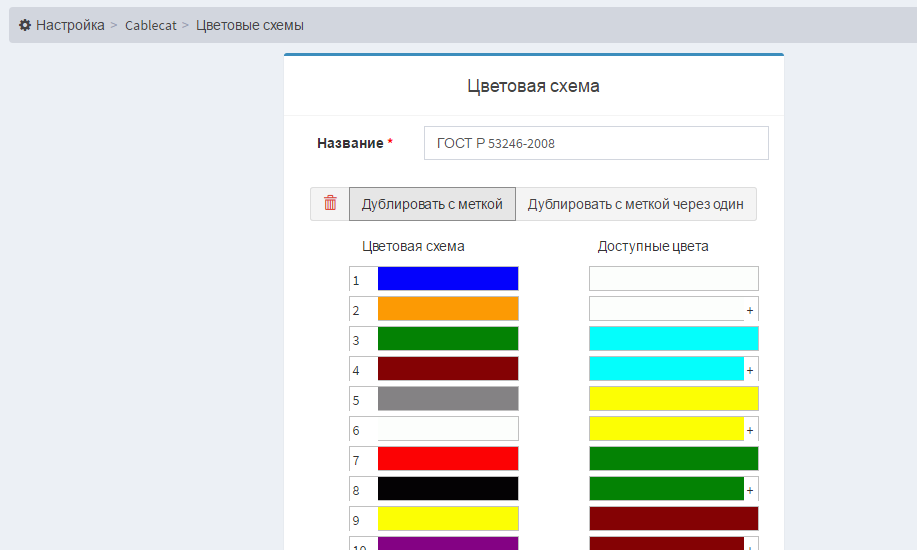Image resolution: width=917 pixels, height=550 pixels.
Task: Select yellow color number 9 in scheme
Action: pyautogui.click(x=447, y=519)
